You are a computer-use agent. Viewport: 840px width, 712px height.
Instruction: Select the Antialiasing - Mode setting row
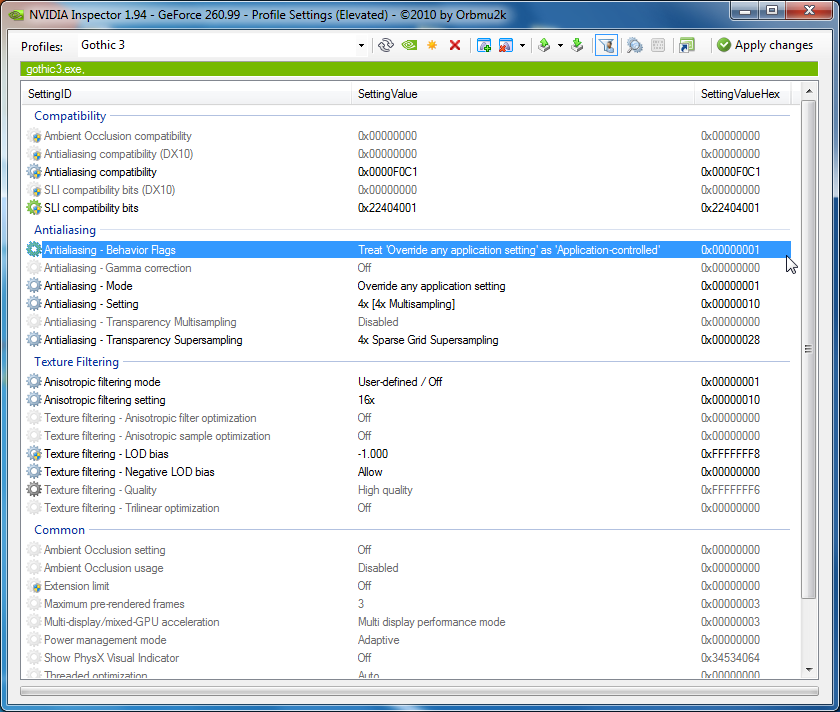[92, 286]
